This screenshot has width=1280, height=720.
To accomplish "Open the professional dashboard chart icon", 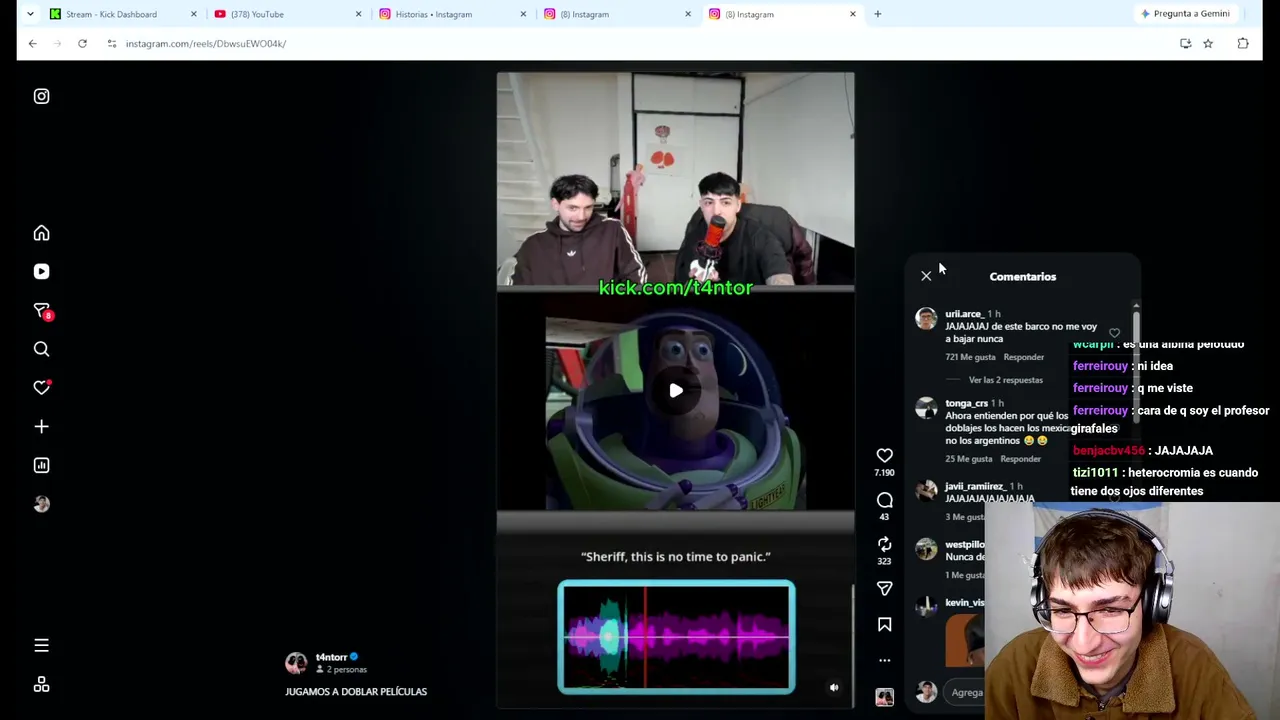I will coord(41,465).
